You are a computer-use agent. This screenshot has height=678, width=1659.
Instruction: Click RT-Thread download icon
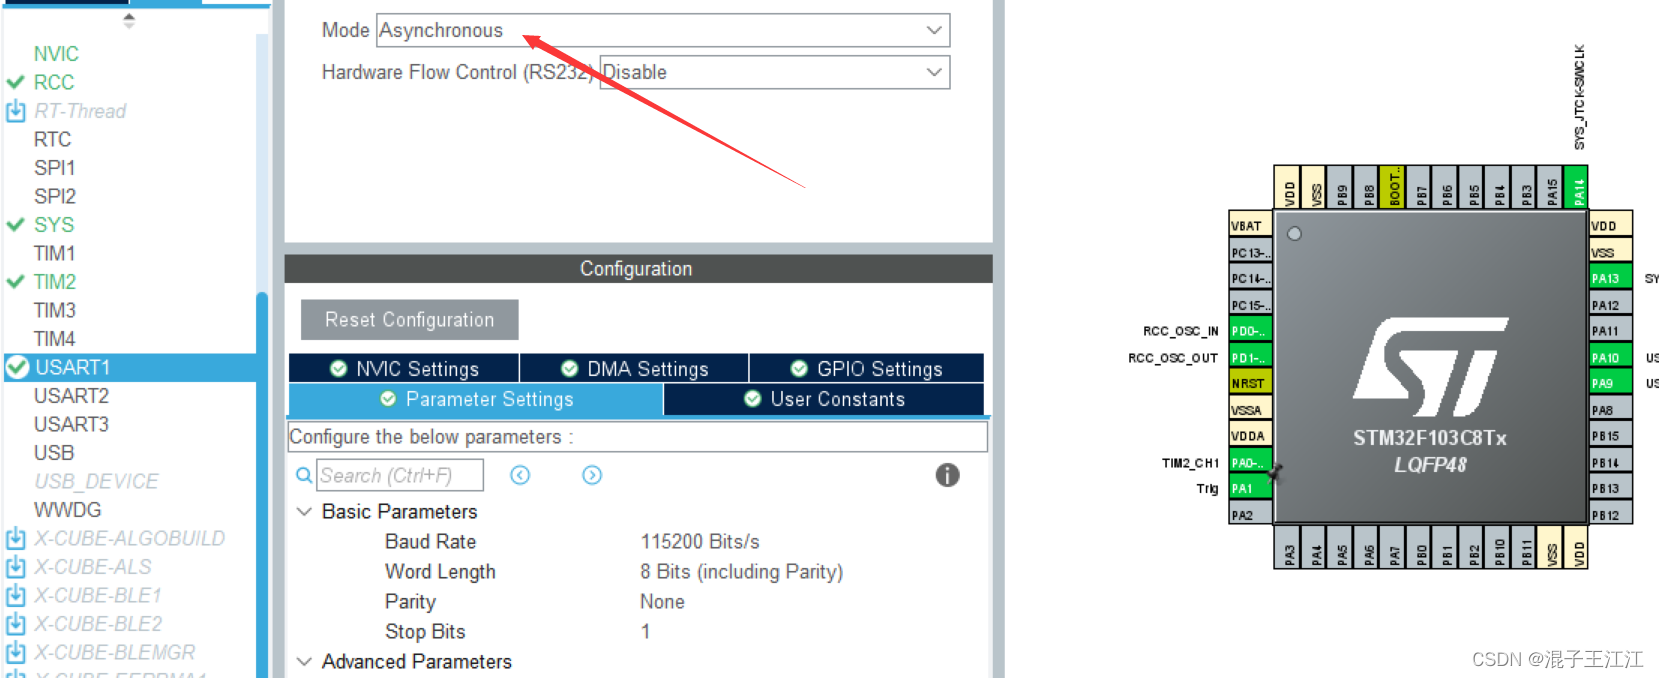pyautogui.click(x=16, y=111)
